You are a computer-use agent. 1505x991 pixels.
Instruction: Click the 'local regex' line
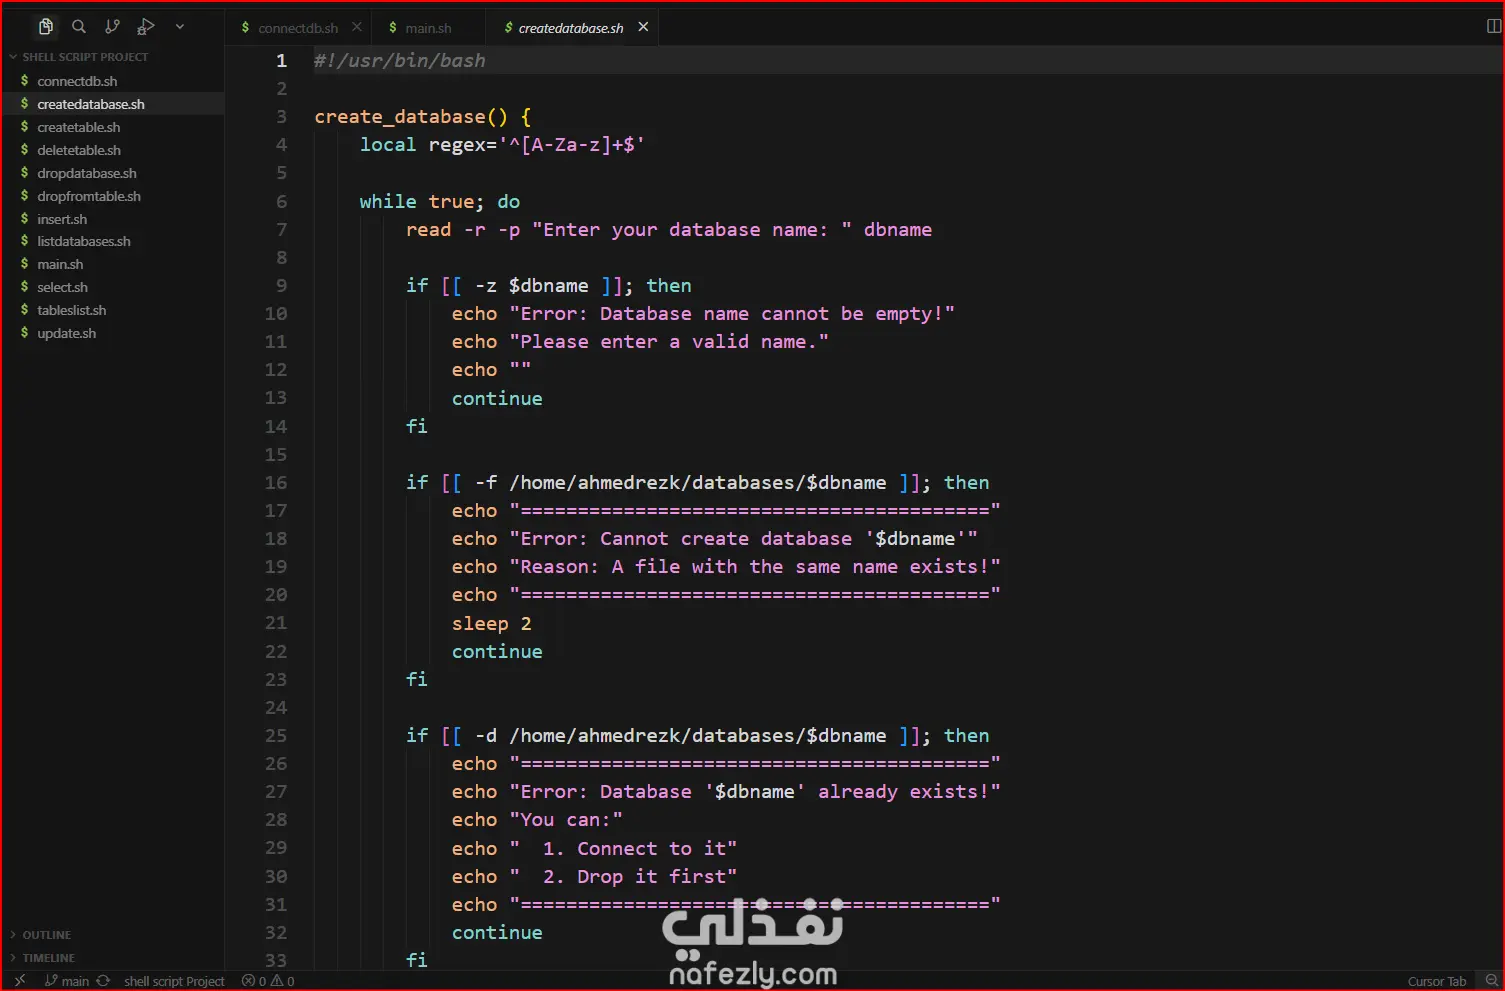[x=502, y=145]
